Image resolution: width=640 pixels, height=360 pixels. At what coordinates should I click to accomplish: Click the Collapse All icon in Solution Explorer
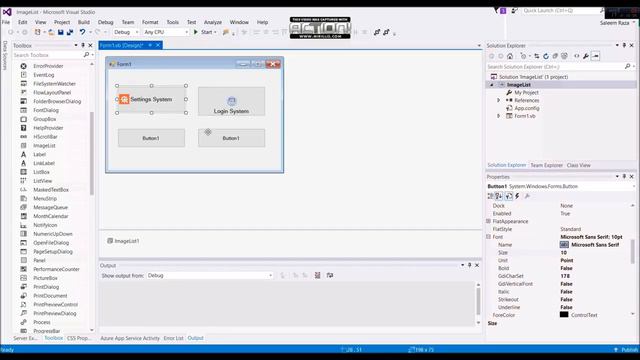coord(555,56)
